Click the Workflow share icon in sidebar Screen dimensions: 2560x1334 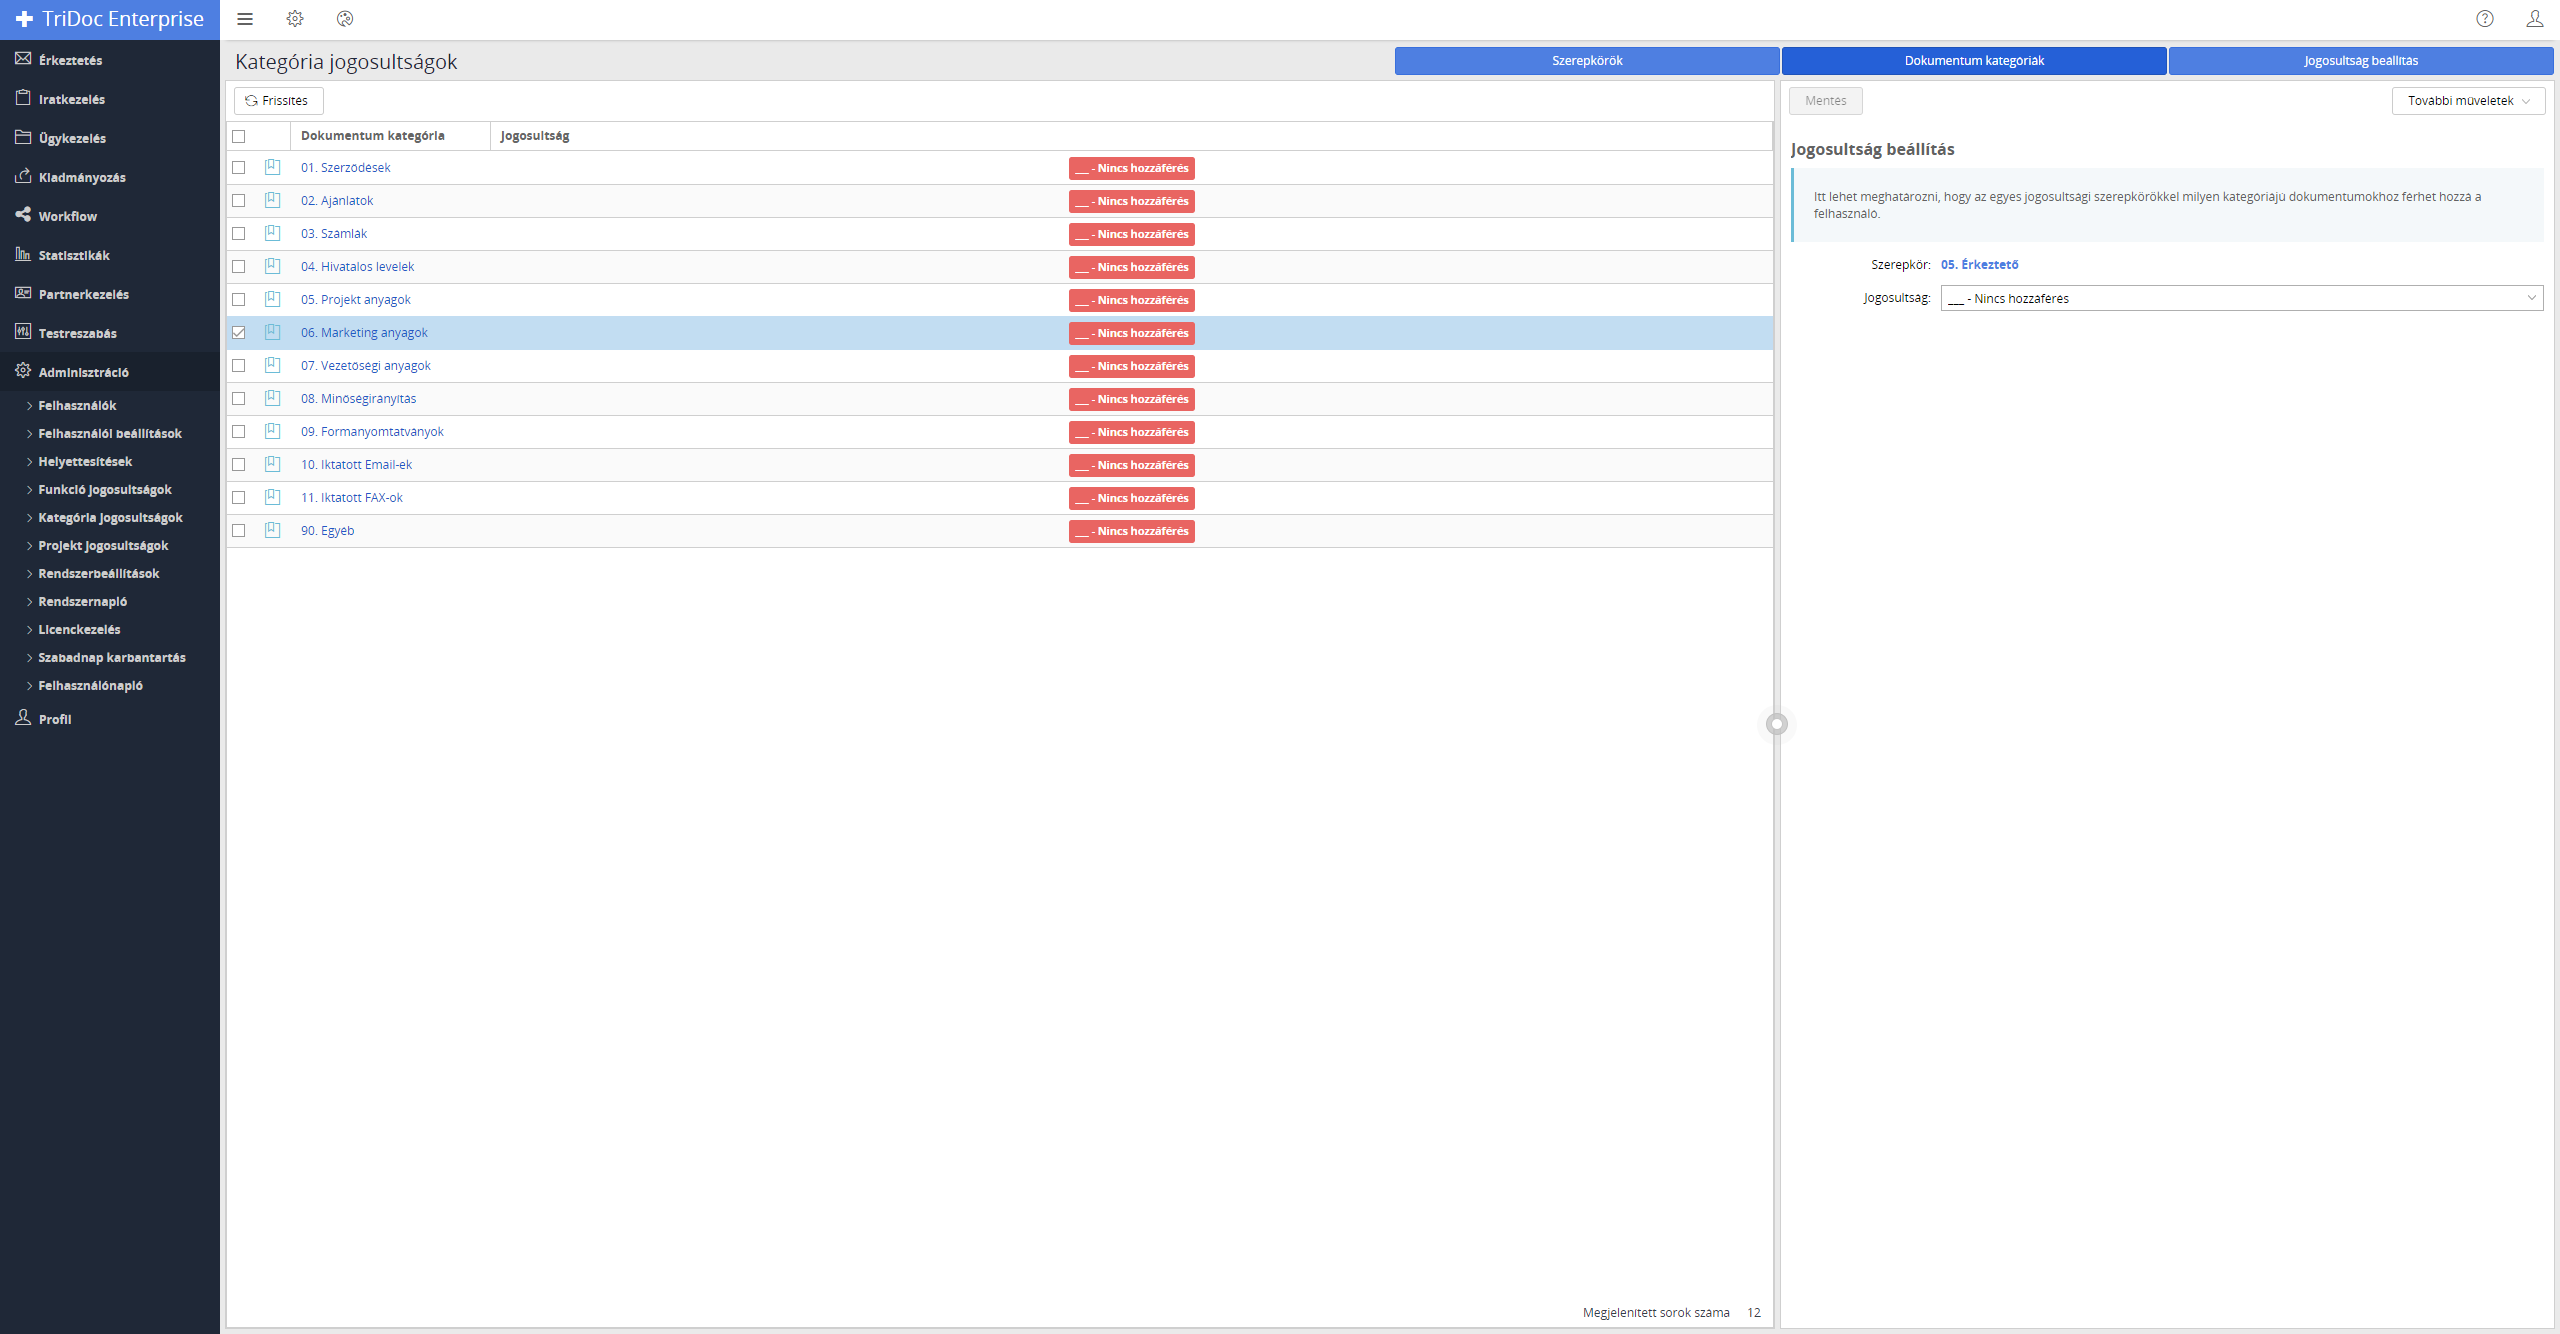(x=23, y=215)
